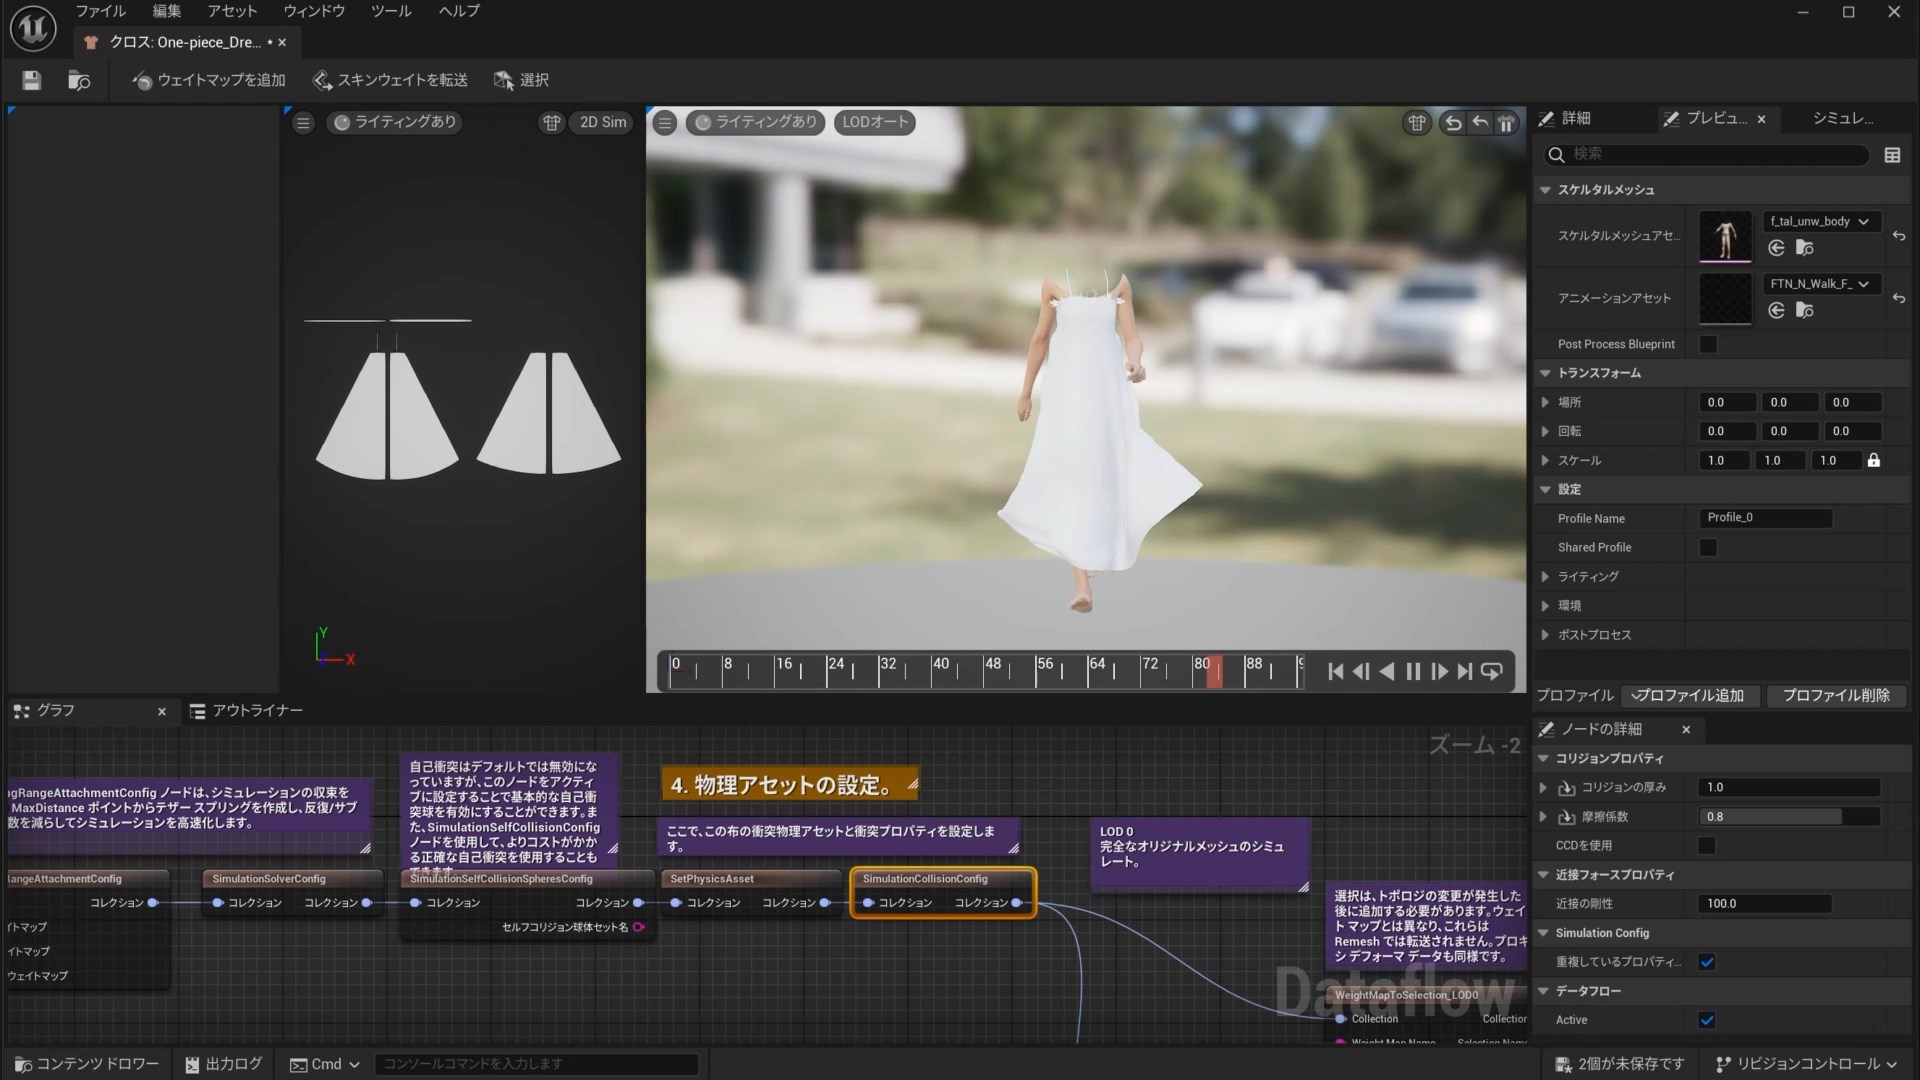This screenshot has width=1920, height=1080.
Task: Open the ツール menu
Action: (x=390, y=11)
